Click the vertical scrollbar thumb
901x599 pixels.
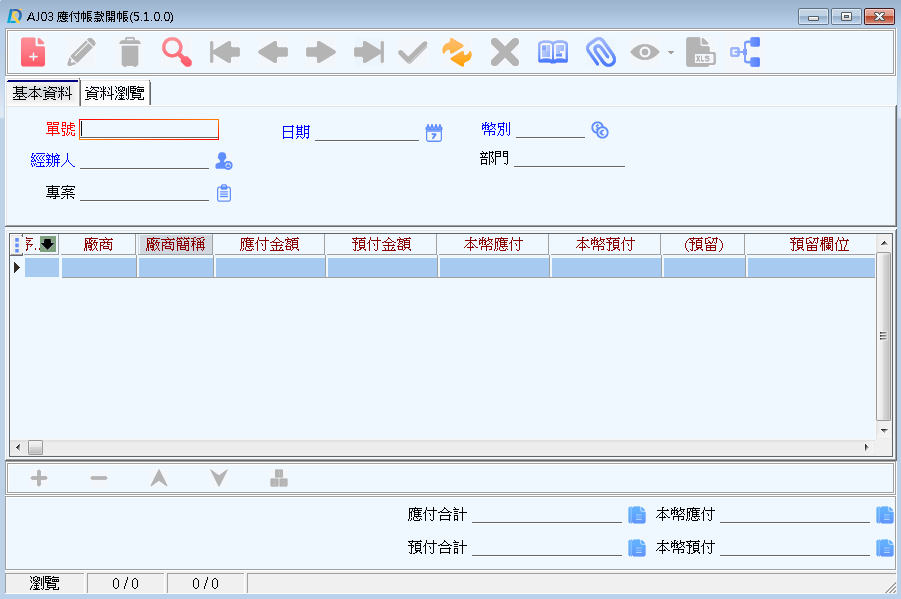coord(884,336)
